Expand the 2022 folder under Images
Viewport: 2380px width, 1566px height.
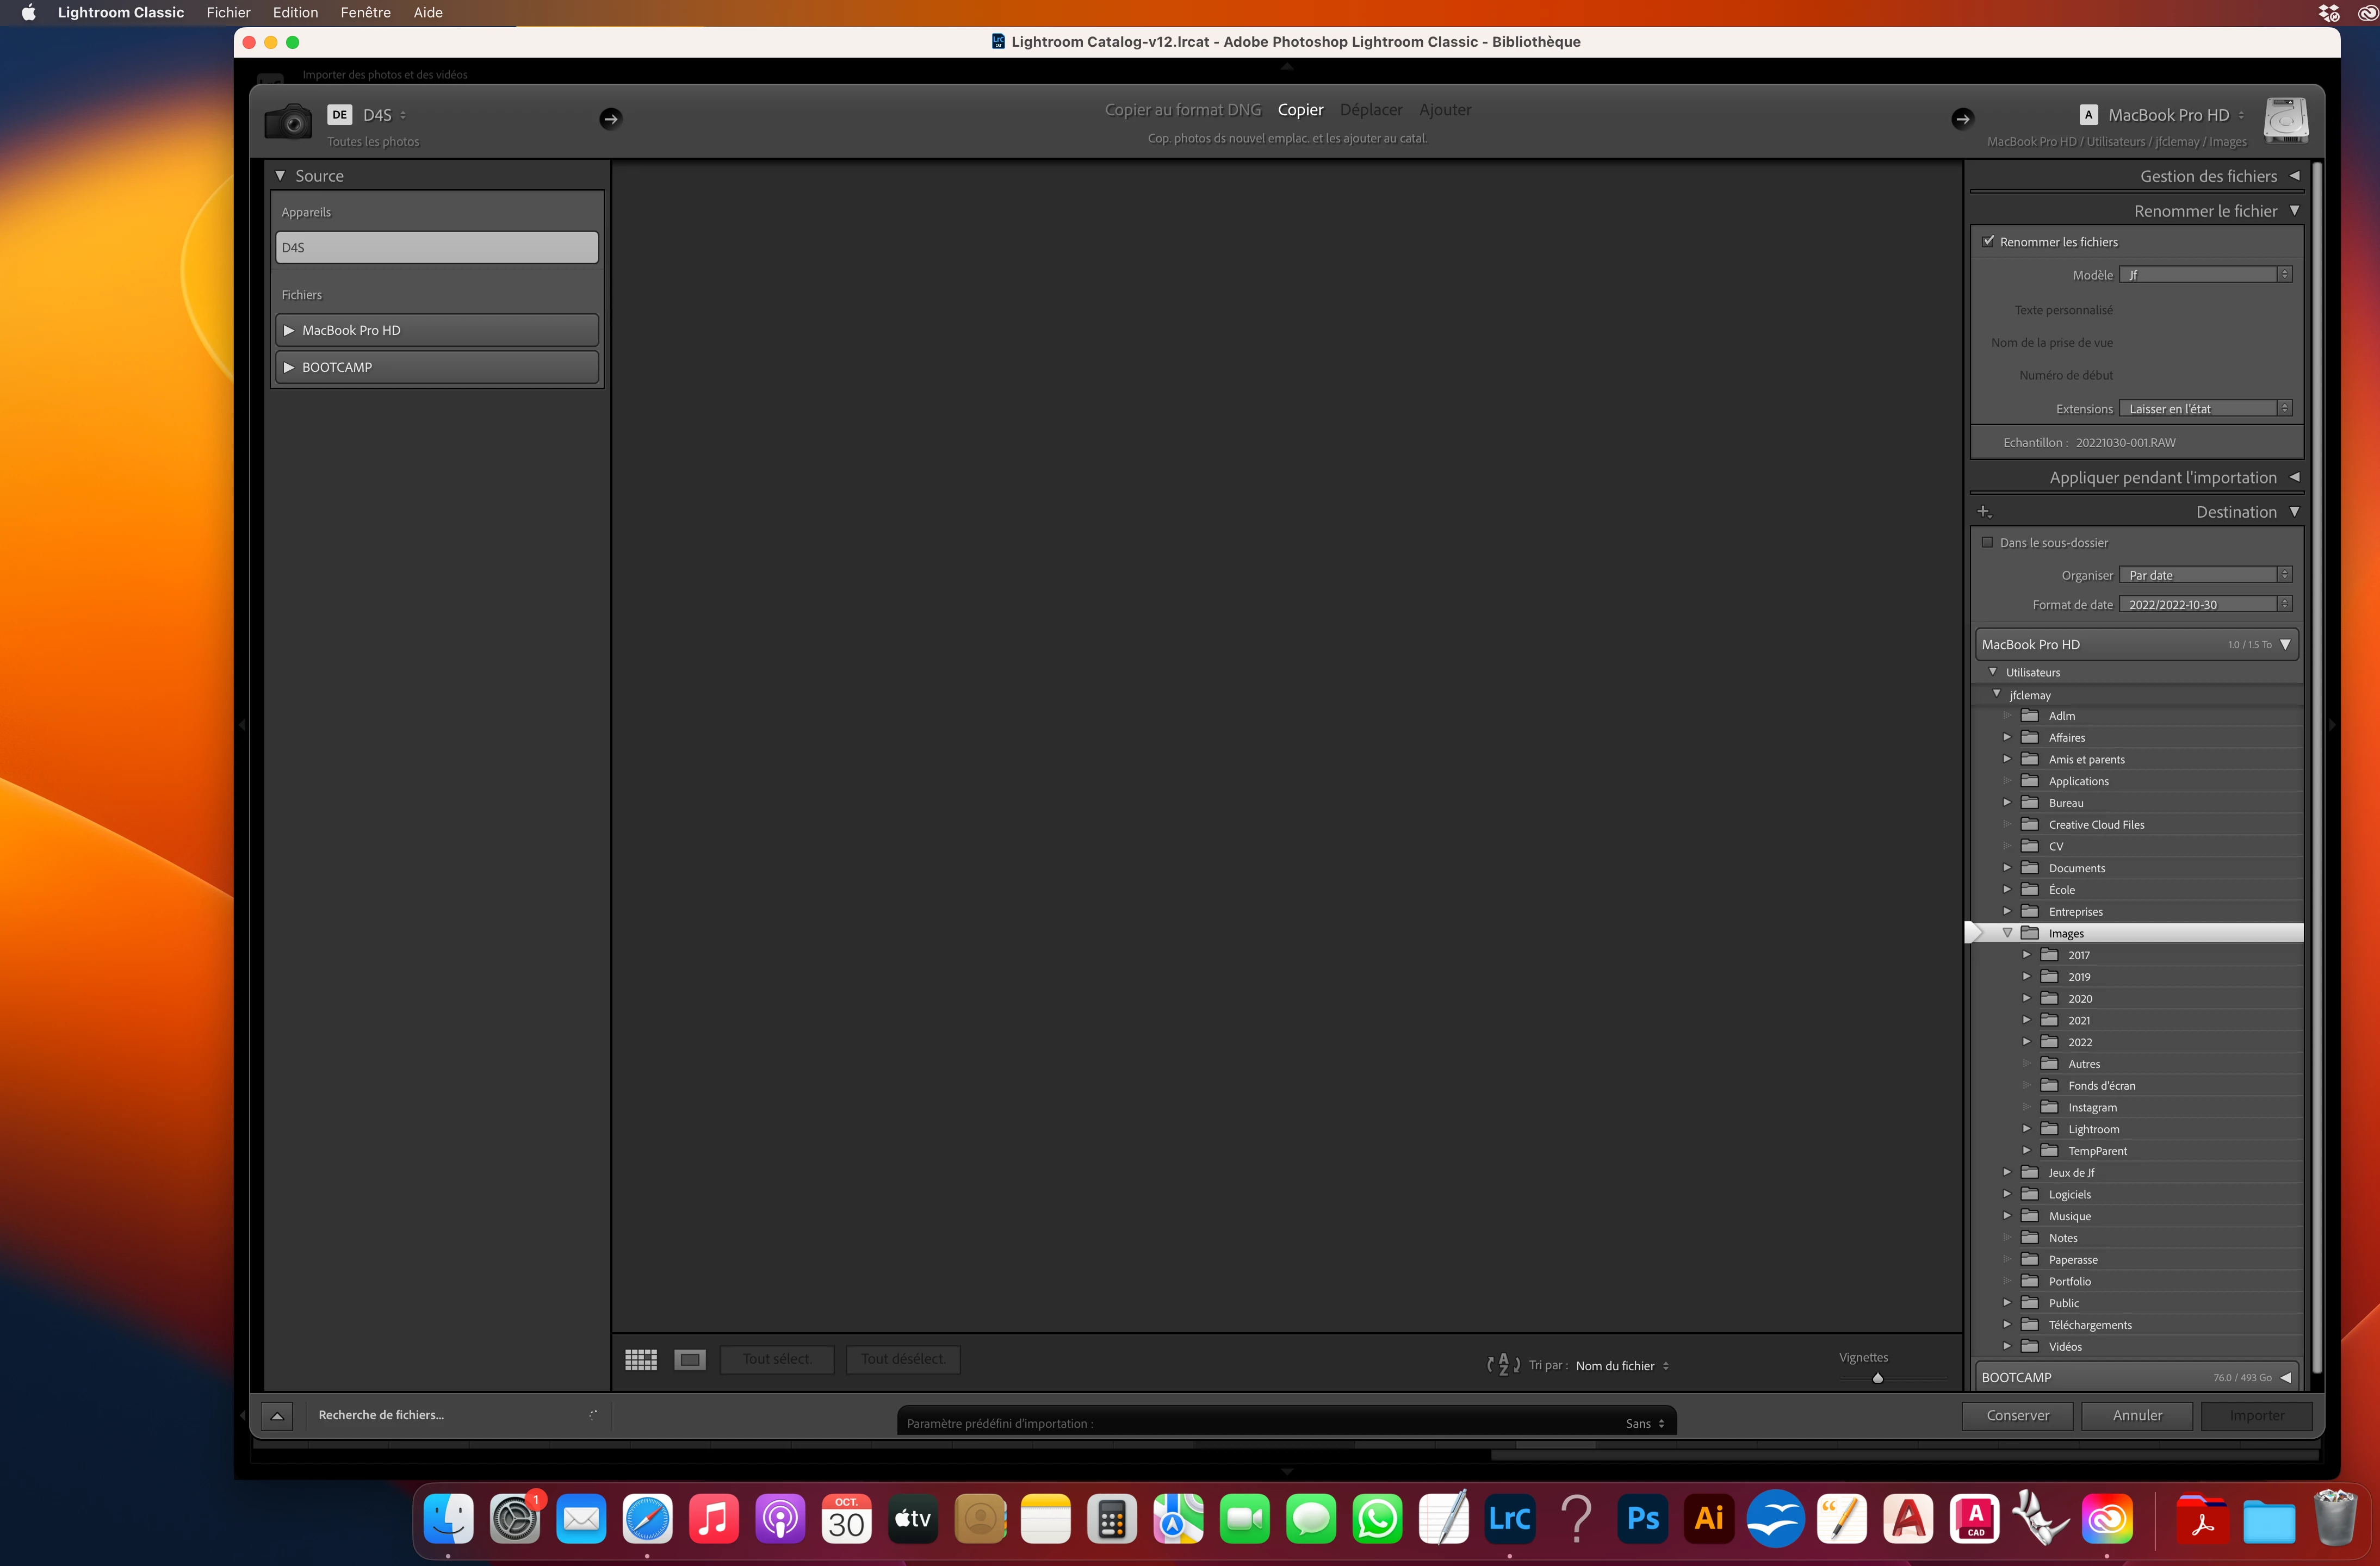[x=2026, y=1041]
